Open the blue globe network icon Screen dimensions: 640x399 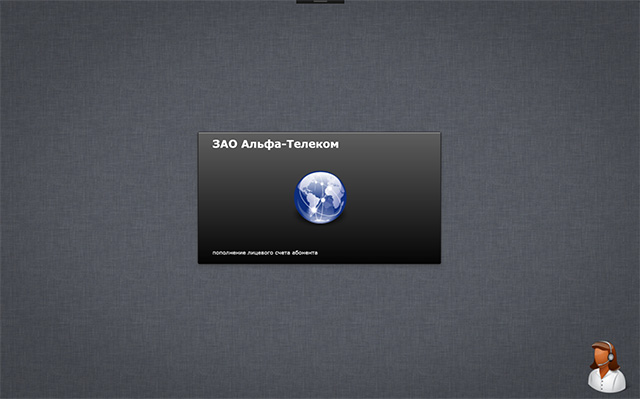click(x=320, y=197)
